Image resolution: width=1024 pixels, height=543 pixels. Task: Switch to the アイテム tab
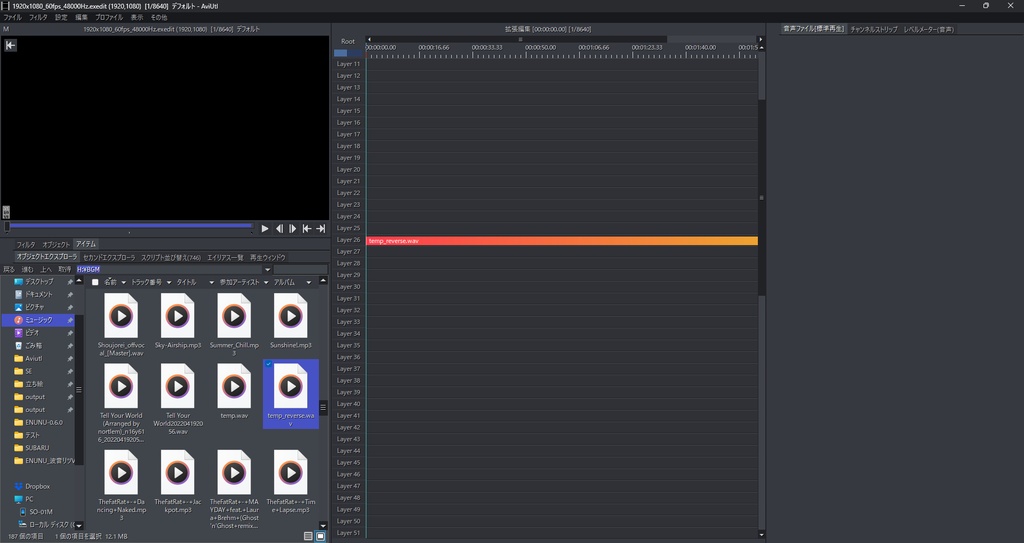coord(86,244)
